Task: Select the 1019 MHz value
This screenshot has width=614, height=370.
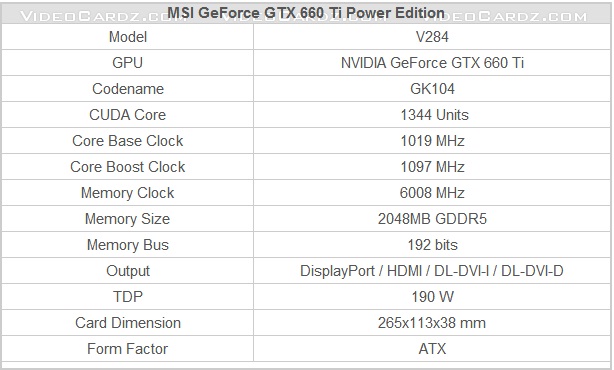Action: point(432,141)
